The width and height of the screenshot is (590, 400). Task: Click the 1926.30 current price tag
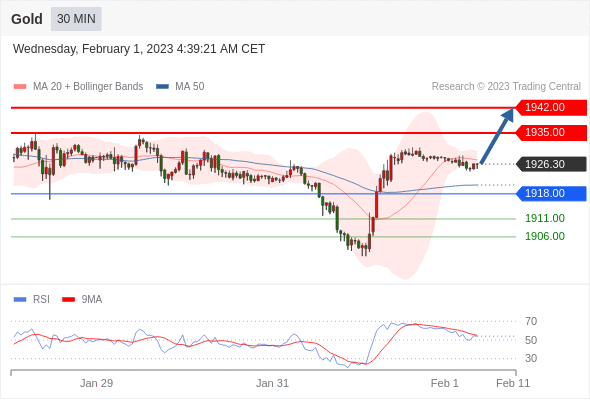pos(551,164)
